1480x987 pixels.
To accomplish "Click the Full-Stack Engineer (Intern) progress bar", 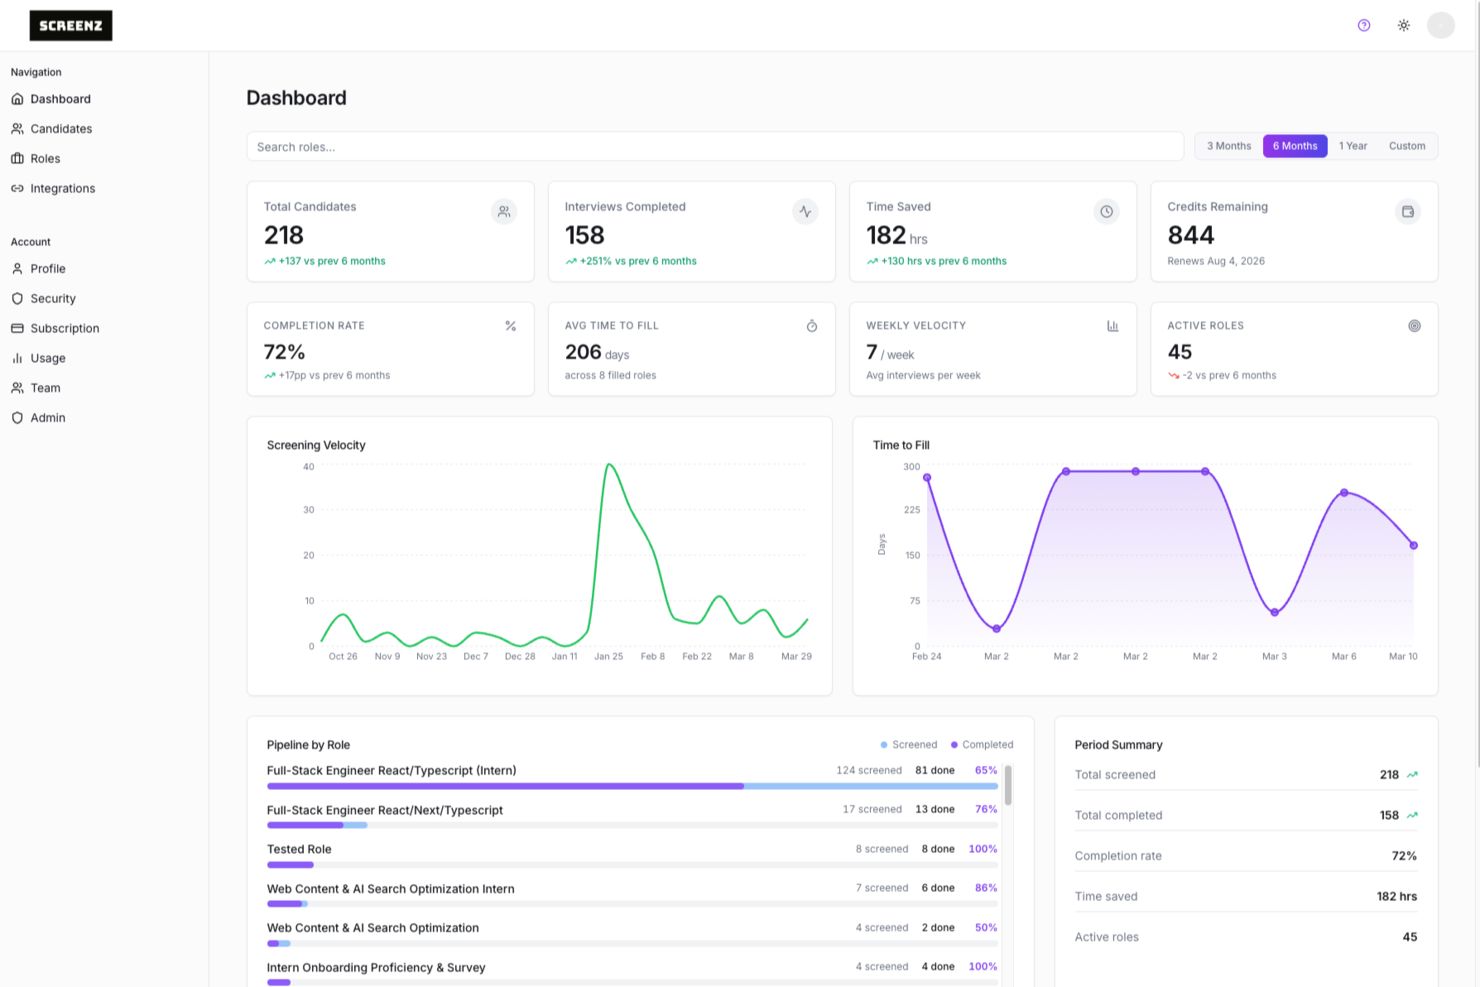I will (x=632, y=786).
